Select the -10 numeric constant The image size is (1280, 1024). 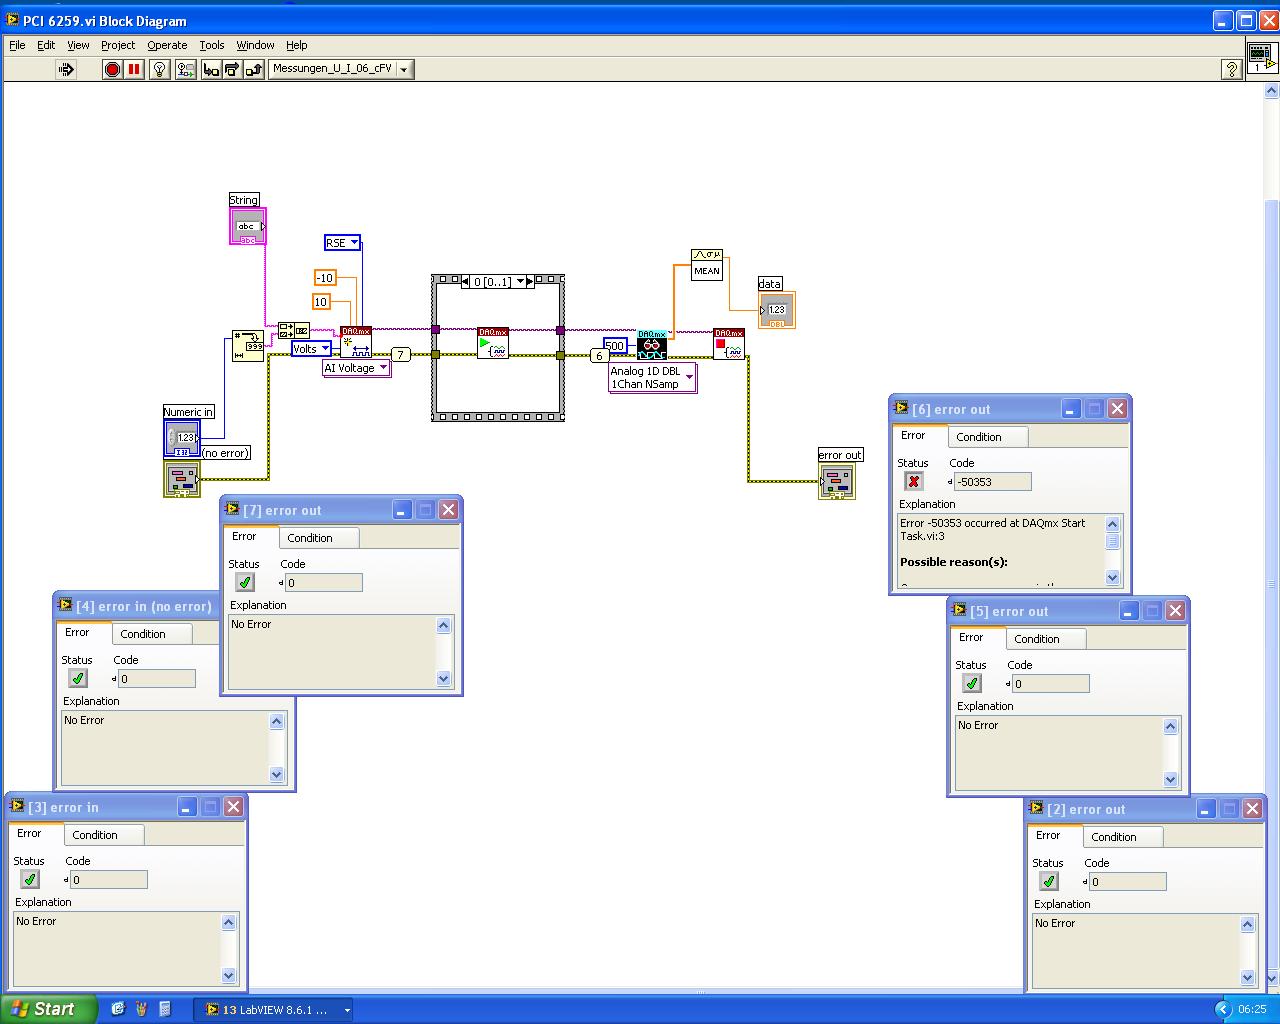[x=325, y=278]
